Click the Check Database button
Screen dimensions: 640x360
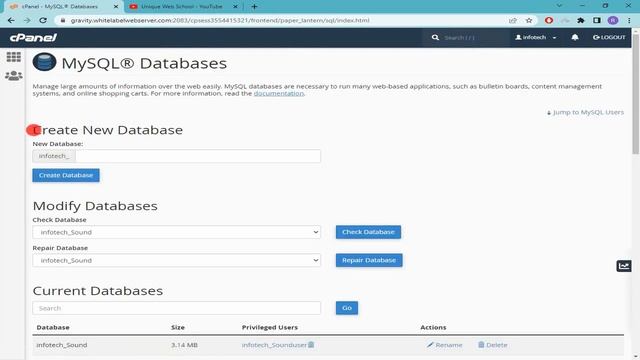pos(368,232)
